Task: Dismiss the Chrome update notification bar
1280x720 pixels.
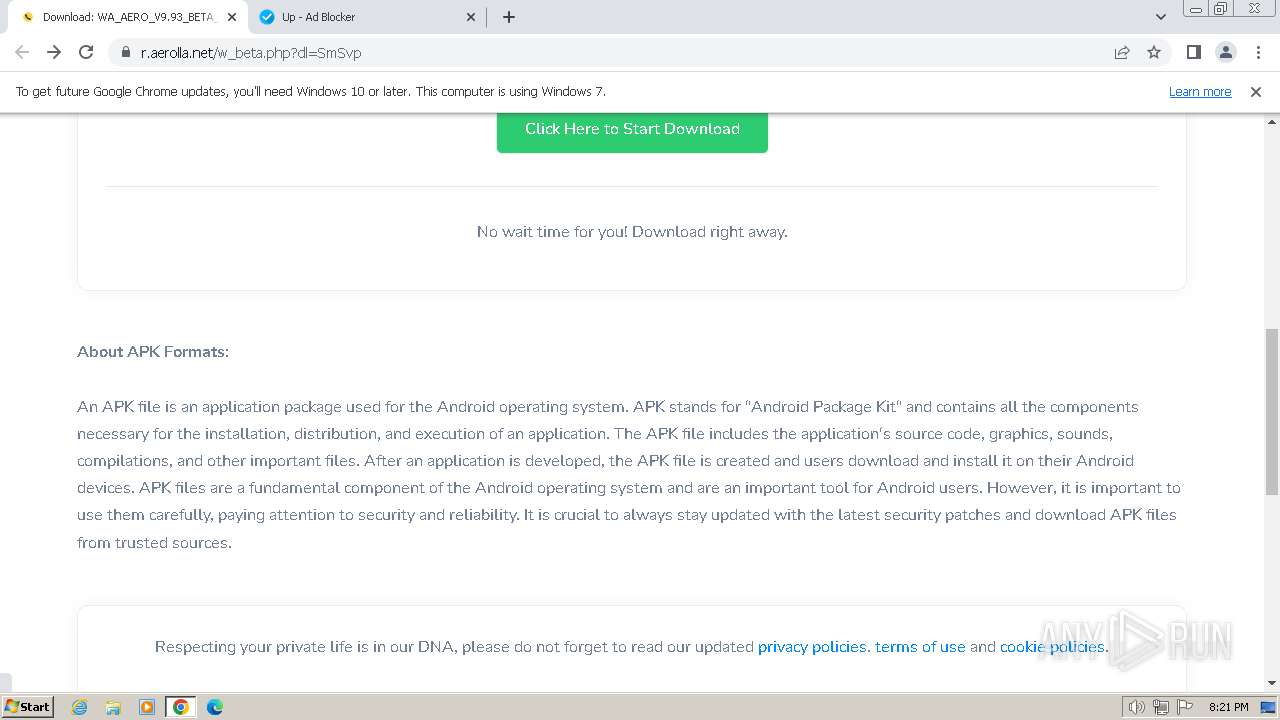Action: point(1256,91)
